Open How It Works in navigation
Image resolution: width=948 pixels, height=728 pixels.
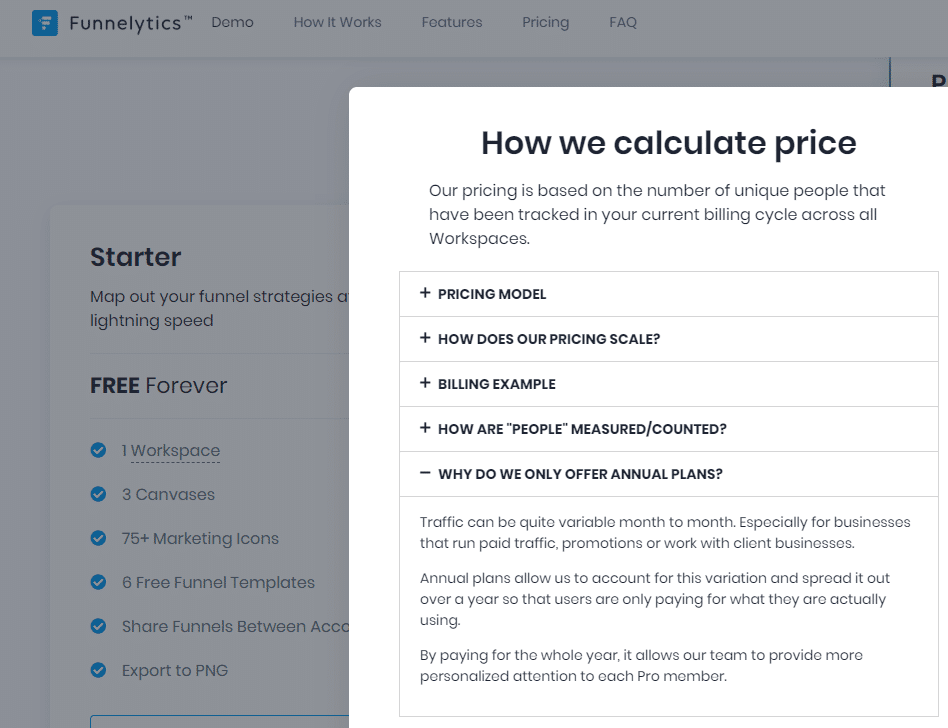(x=337, y=22)
